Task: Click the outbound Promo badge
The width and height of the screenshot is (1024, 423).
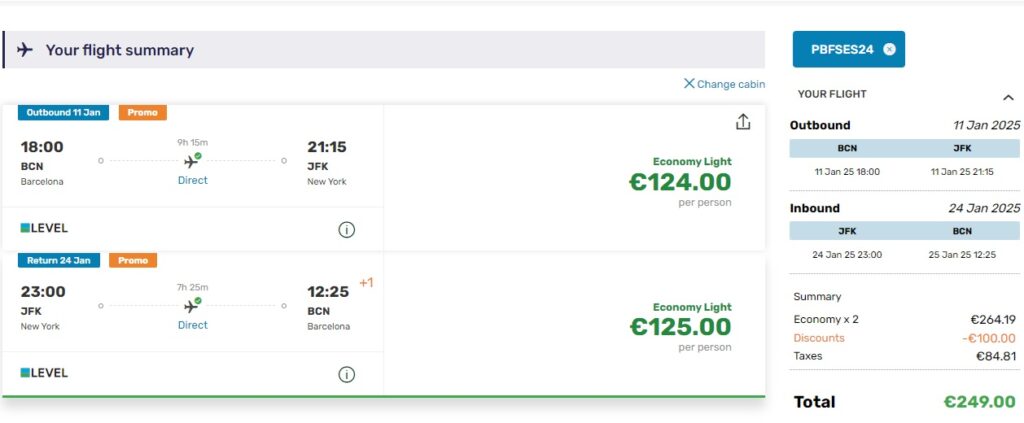Action: [x=142, y=113]
